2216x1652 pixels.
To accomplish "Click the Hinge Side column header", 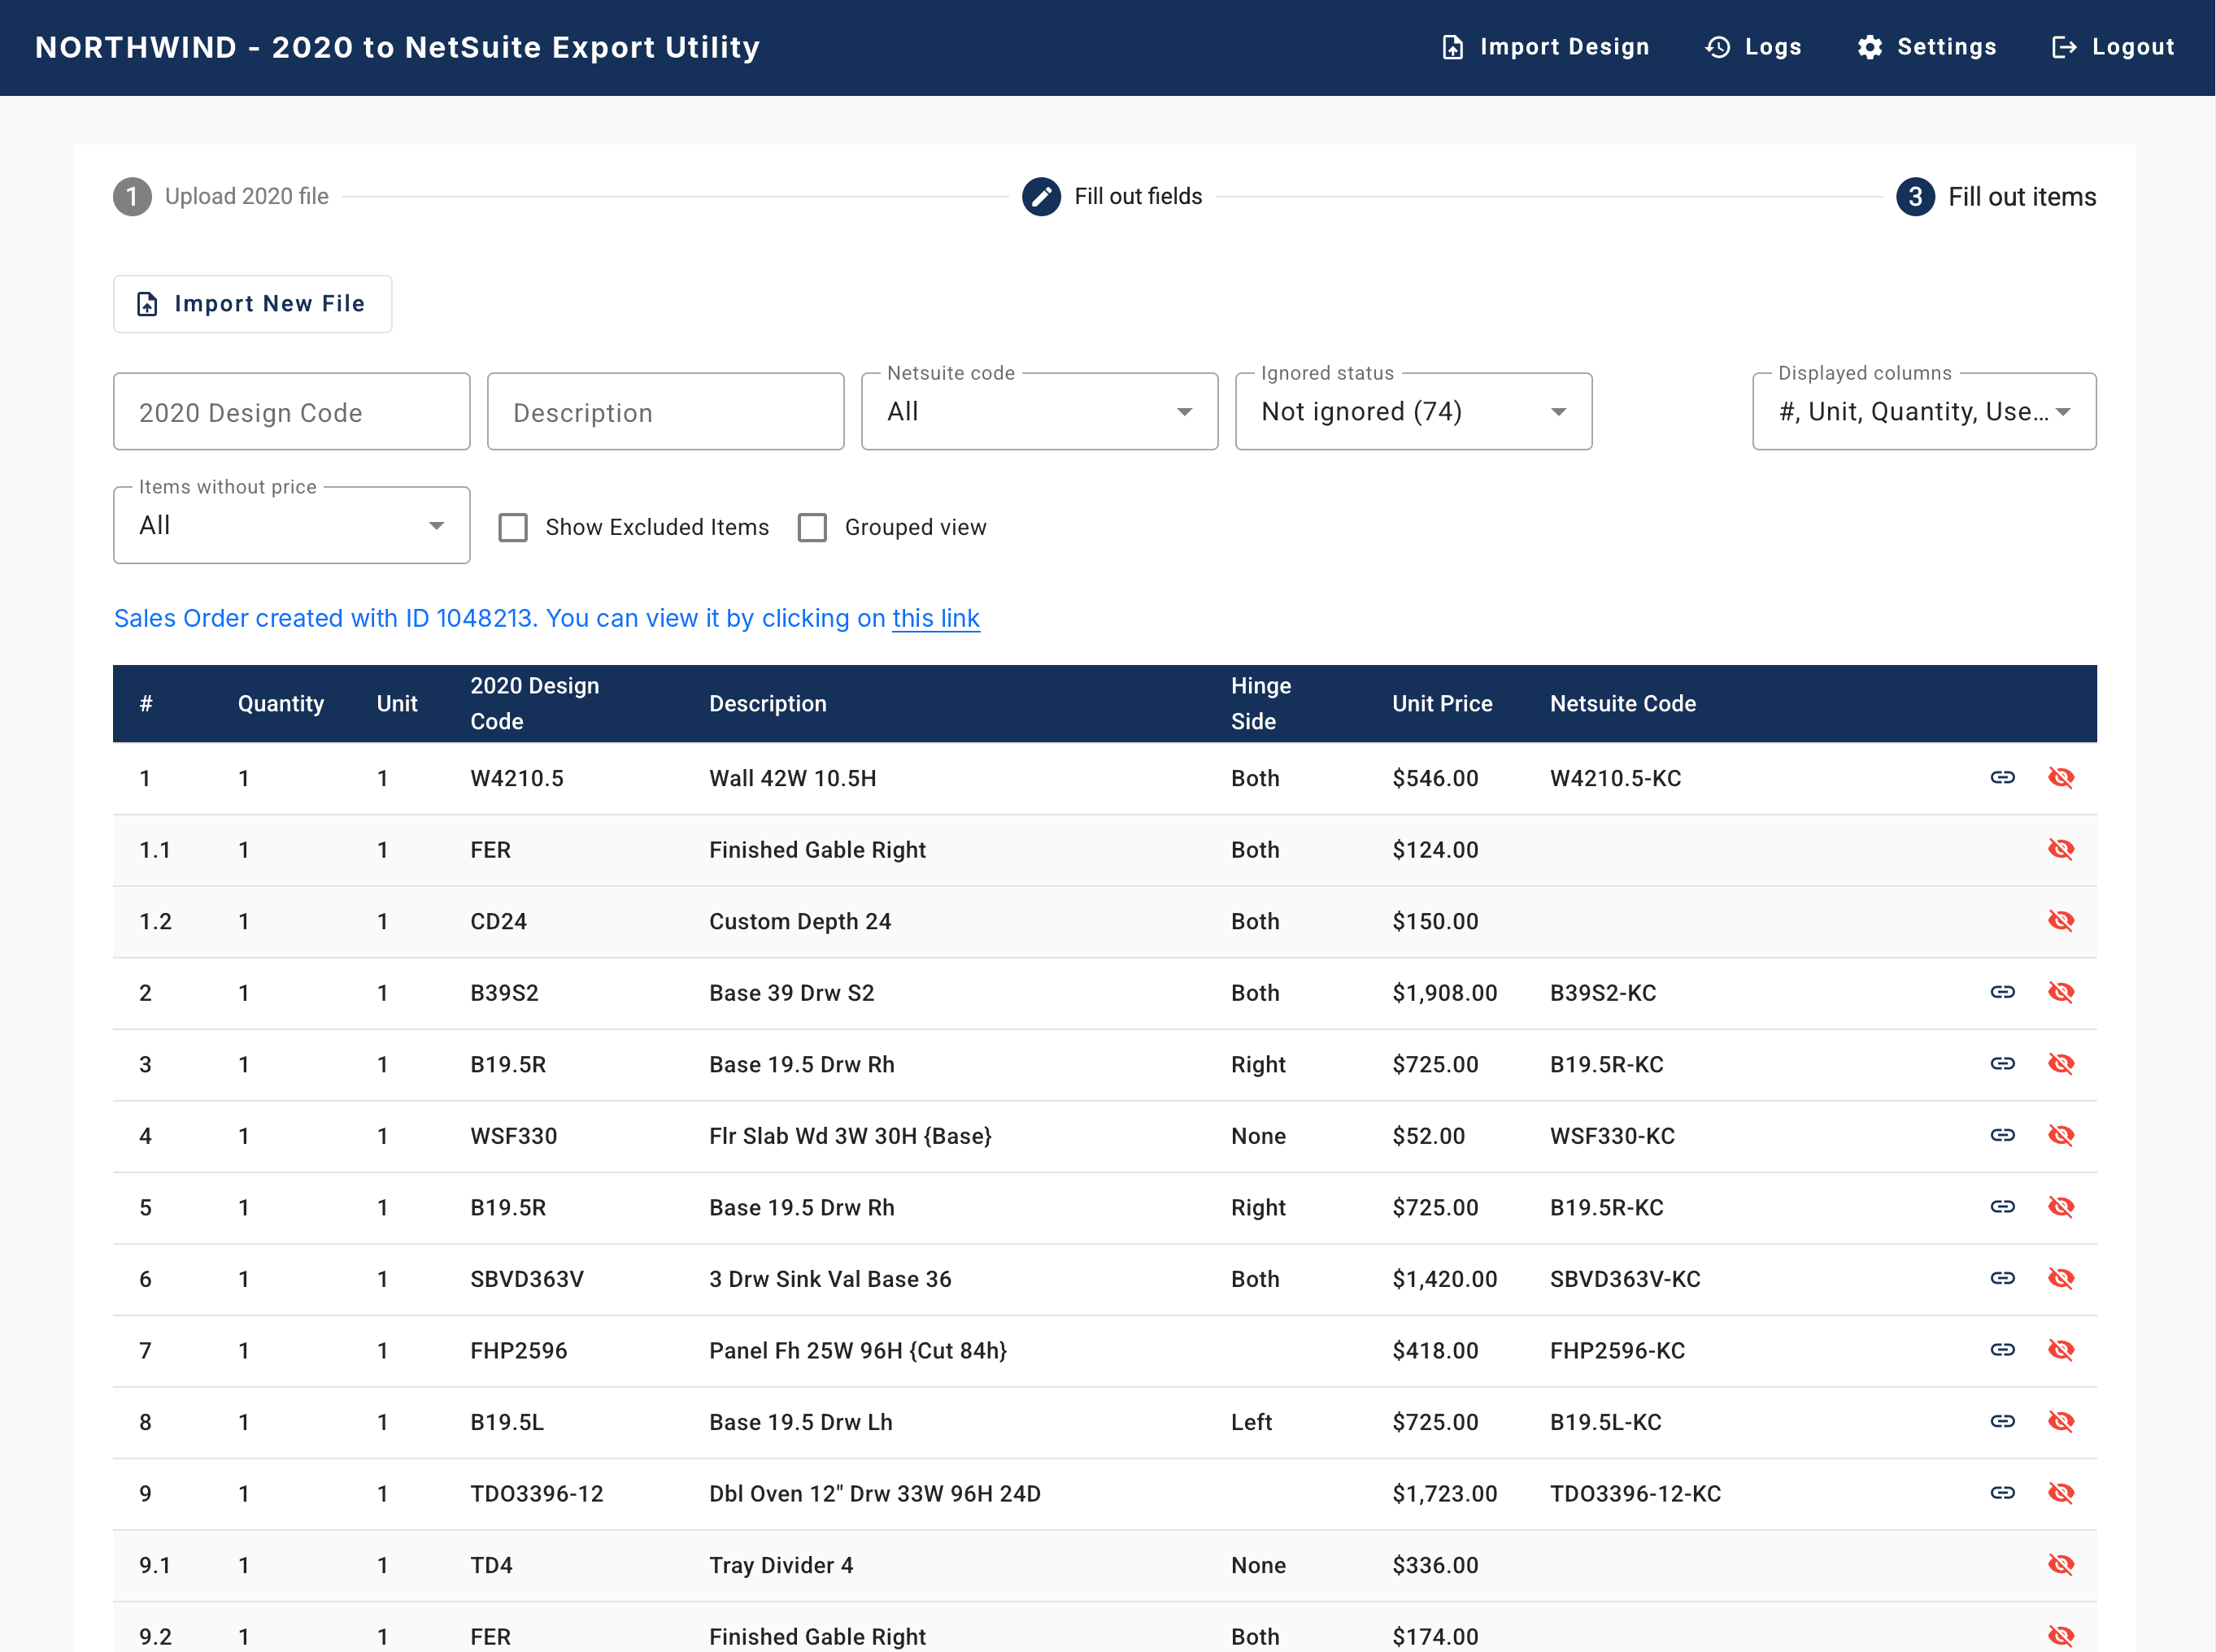I will pos(1261,703).
